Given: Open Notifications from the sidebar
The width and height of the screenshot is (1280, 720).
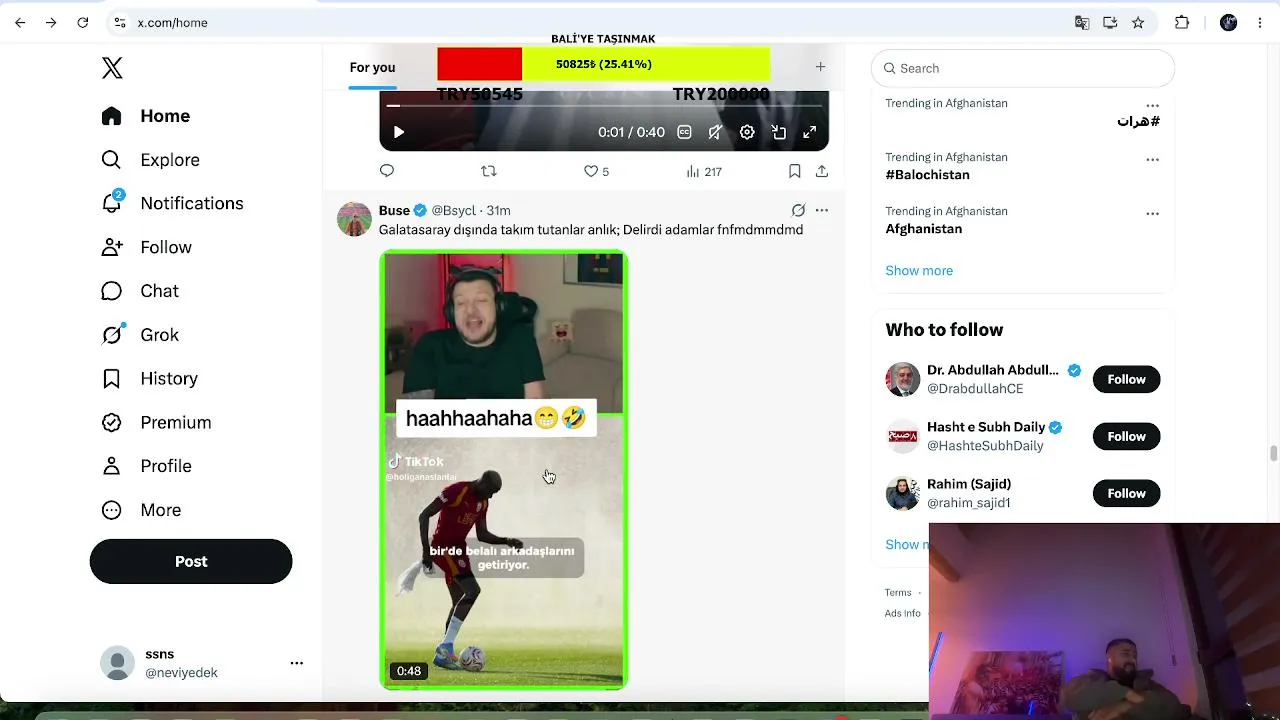Looking at the screenshot, I should pyautogui.click(x=172, y=203).
